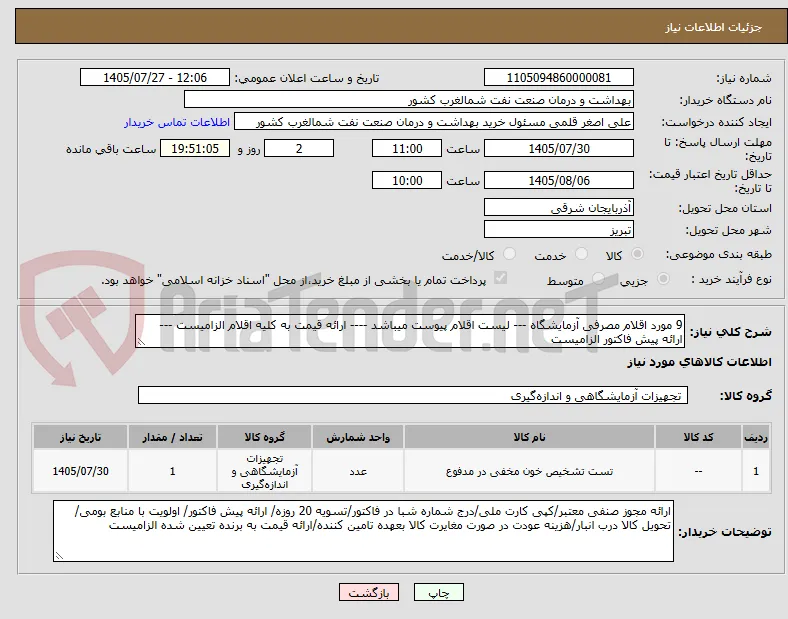
Task: Click the آذربایجان شرقی province field
Action: 558,208
